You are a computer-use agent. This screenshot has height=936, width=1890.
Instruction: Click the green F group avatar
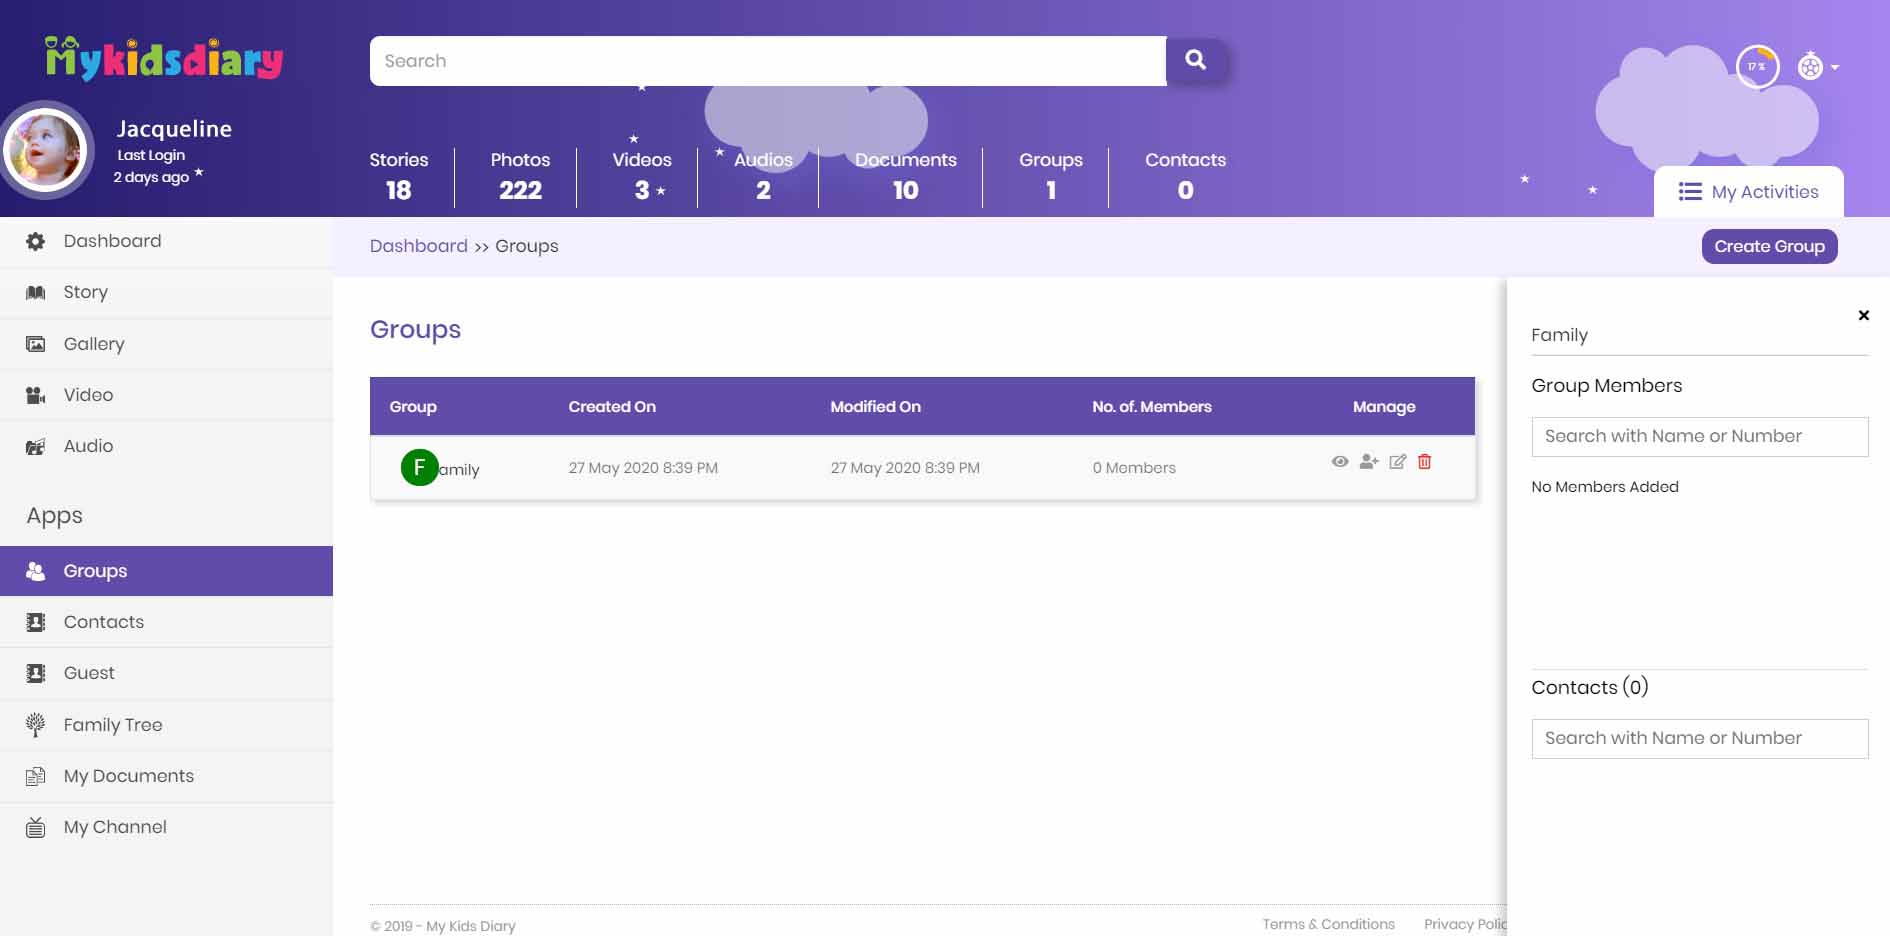[419, 467]
